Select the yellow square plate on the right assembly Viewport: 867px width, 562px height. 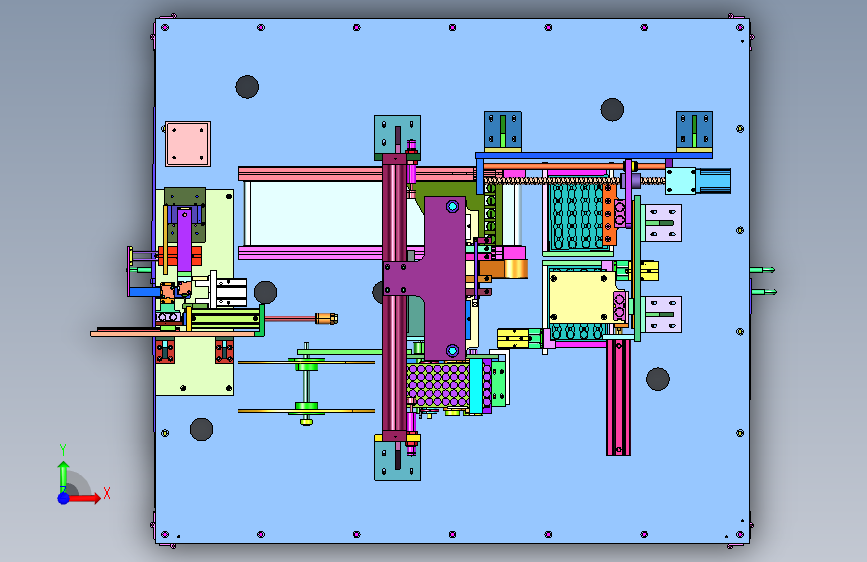(x=581, y=295)
